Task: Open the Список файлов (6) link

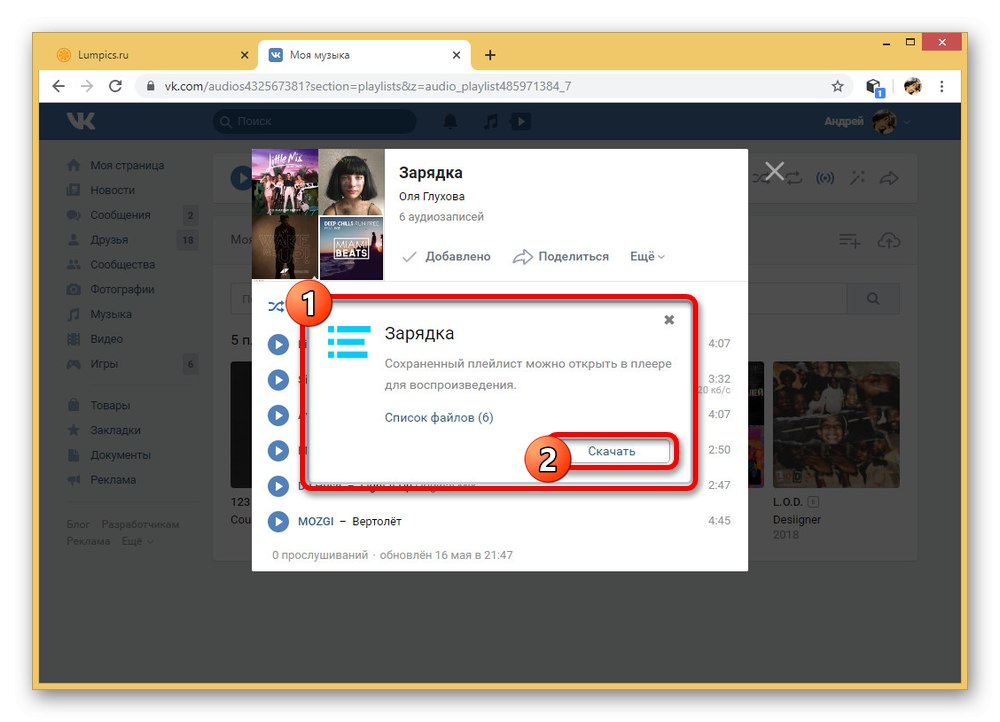Action: pyautogui.click(x=439, y=418)
